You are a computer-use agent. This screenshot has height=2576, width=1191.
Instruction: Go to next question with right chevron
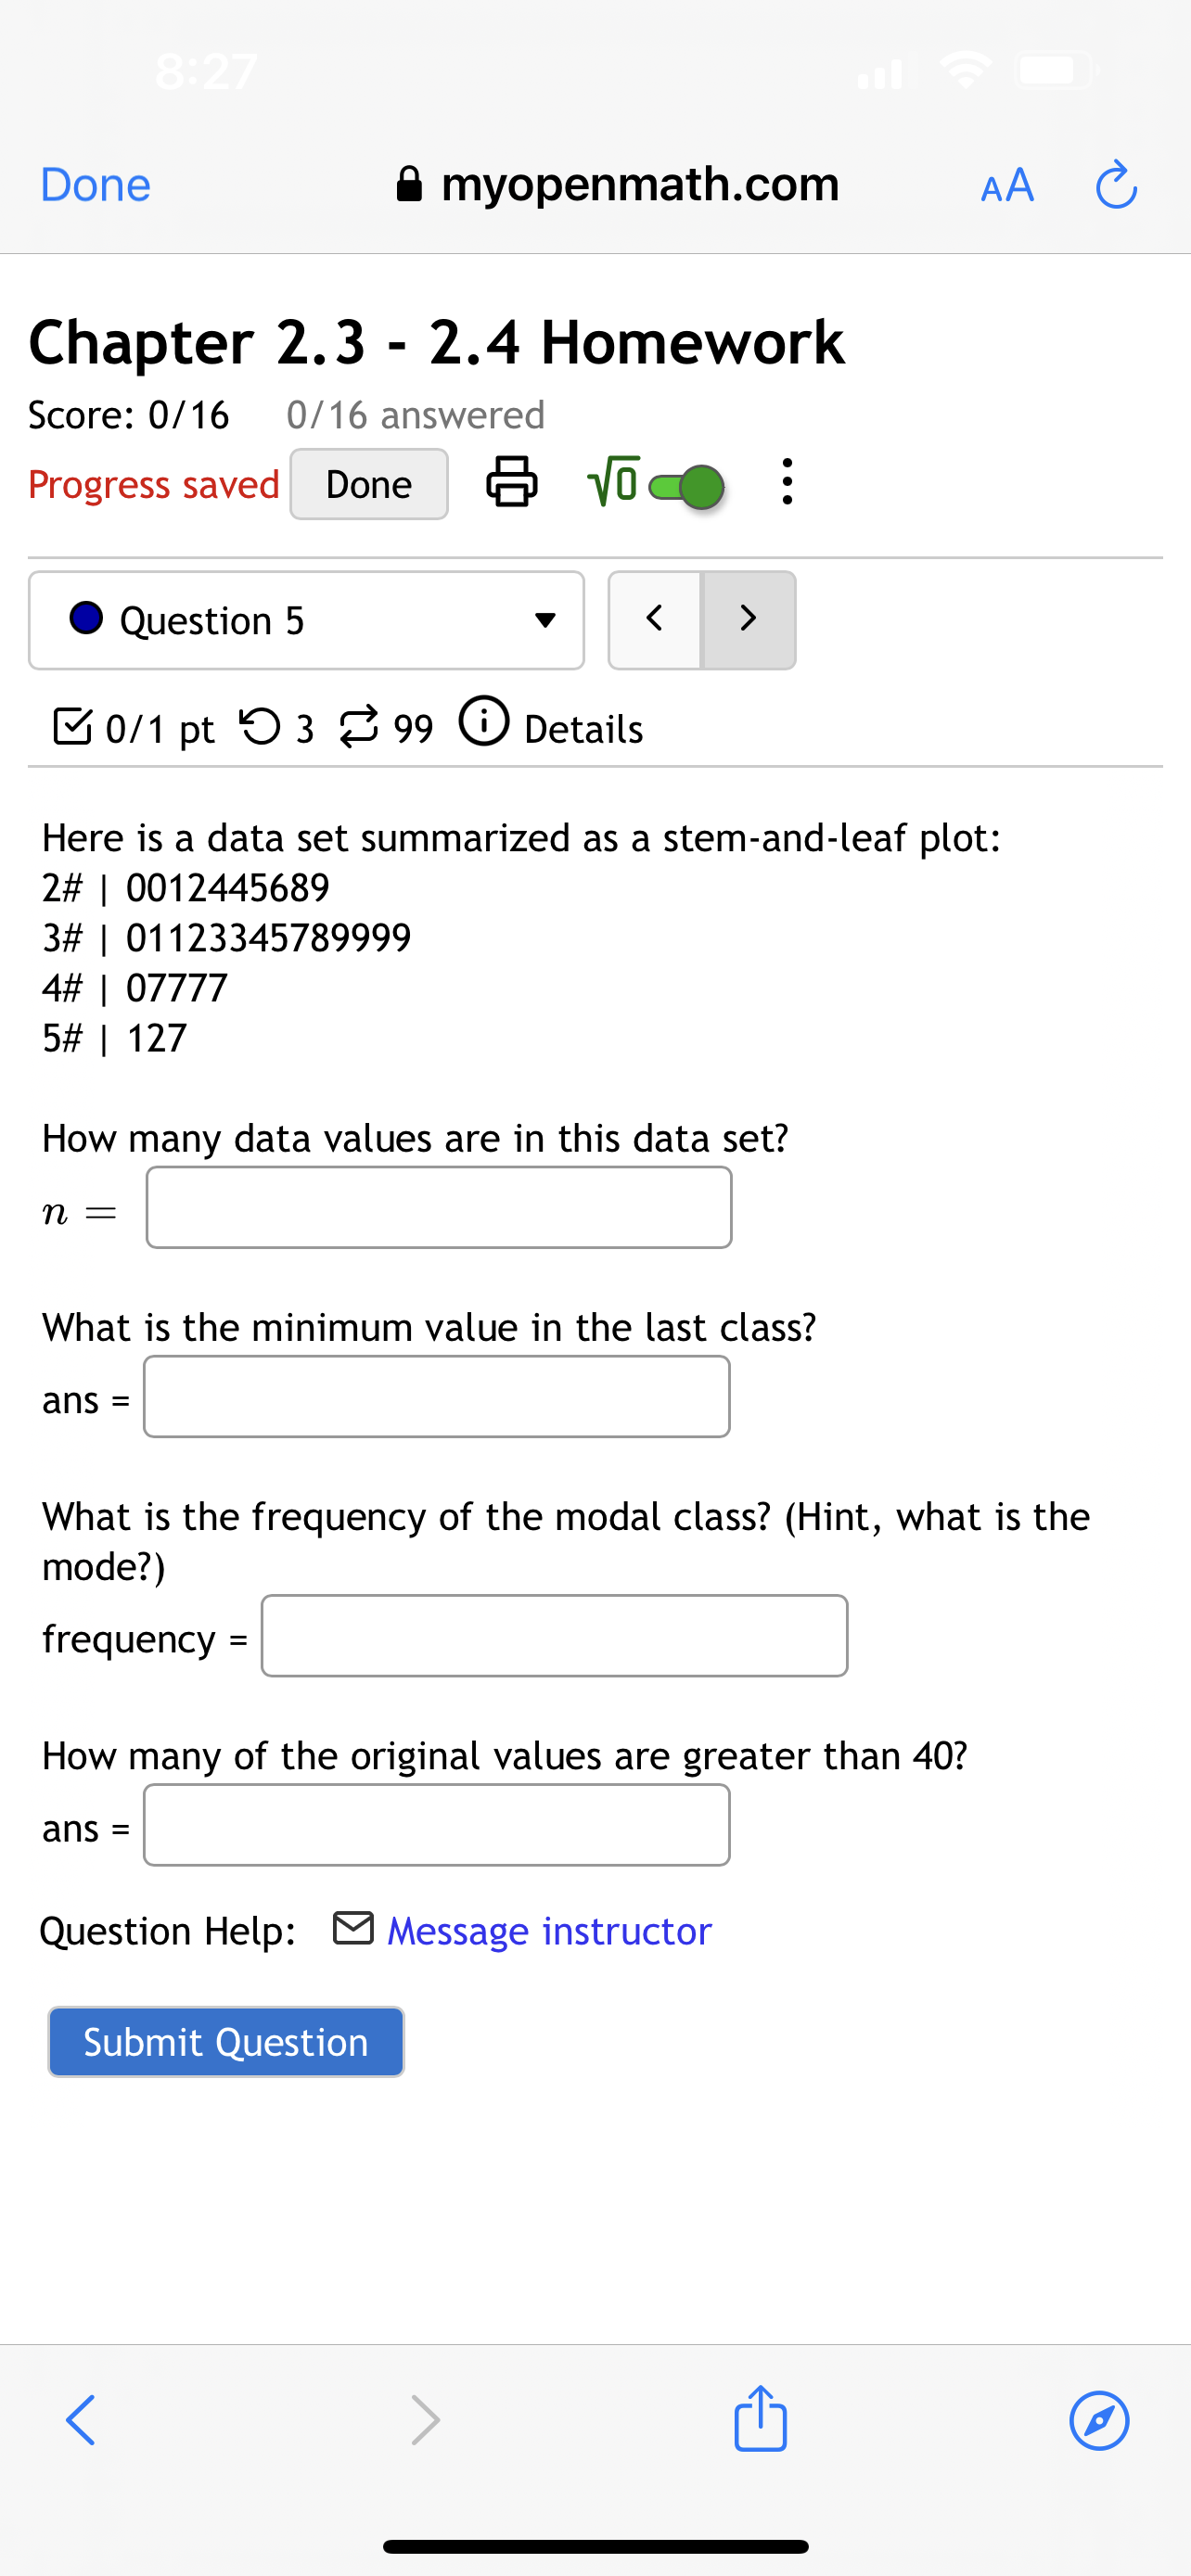click(748, 619)
